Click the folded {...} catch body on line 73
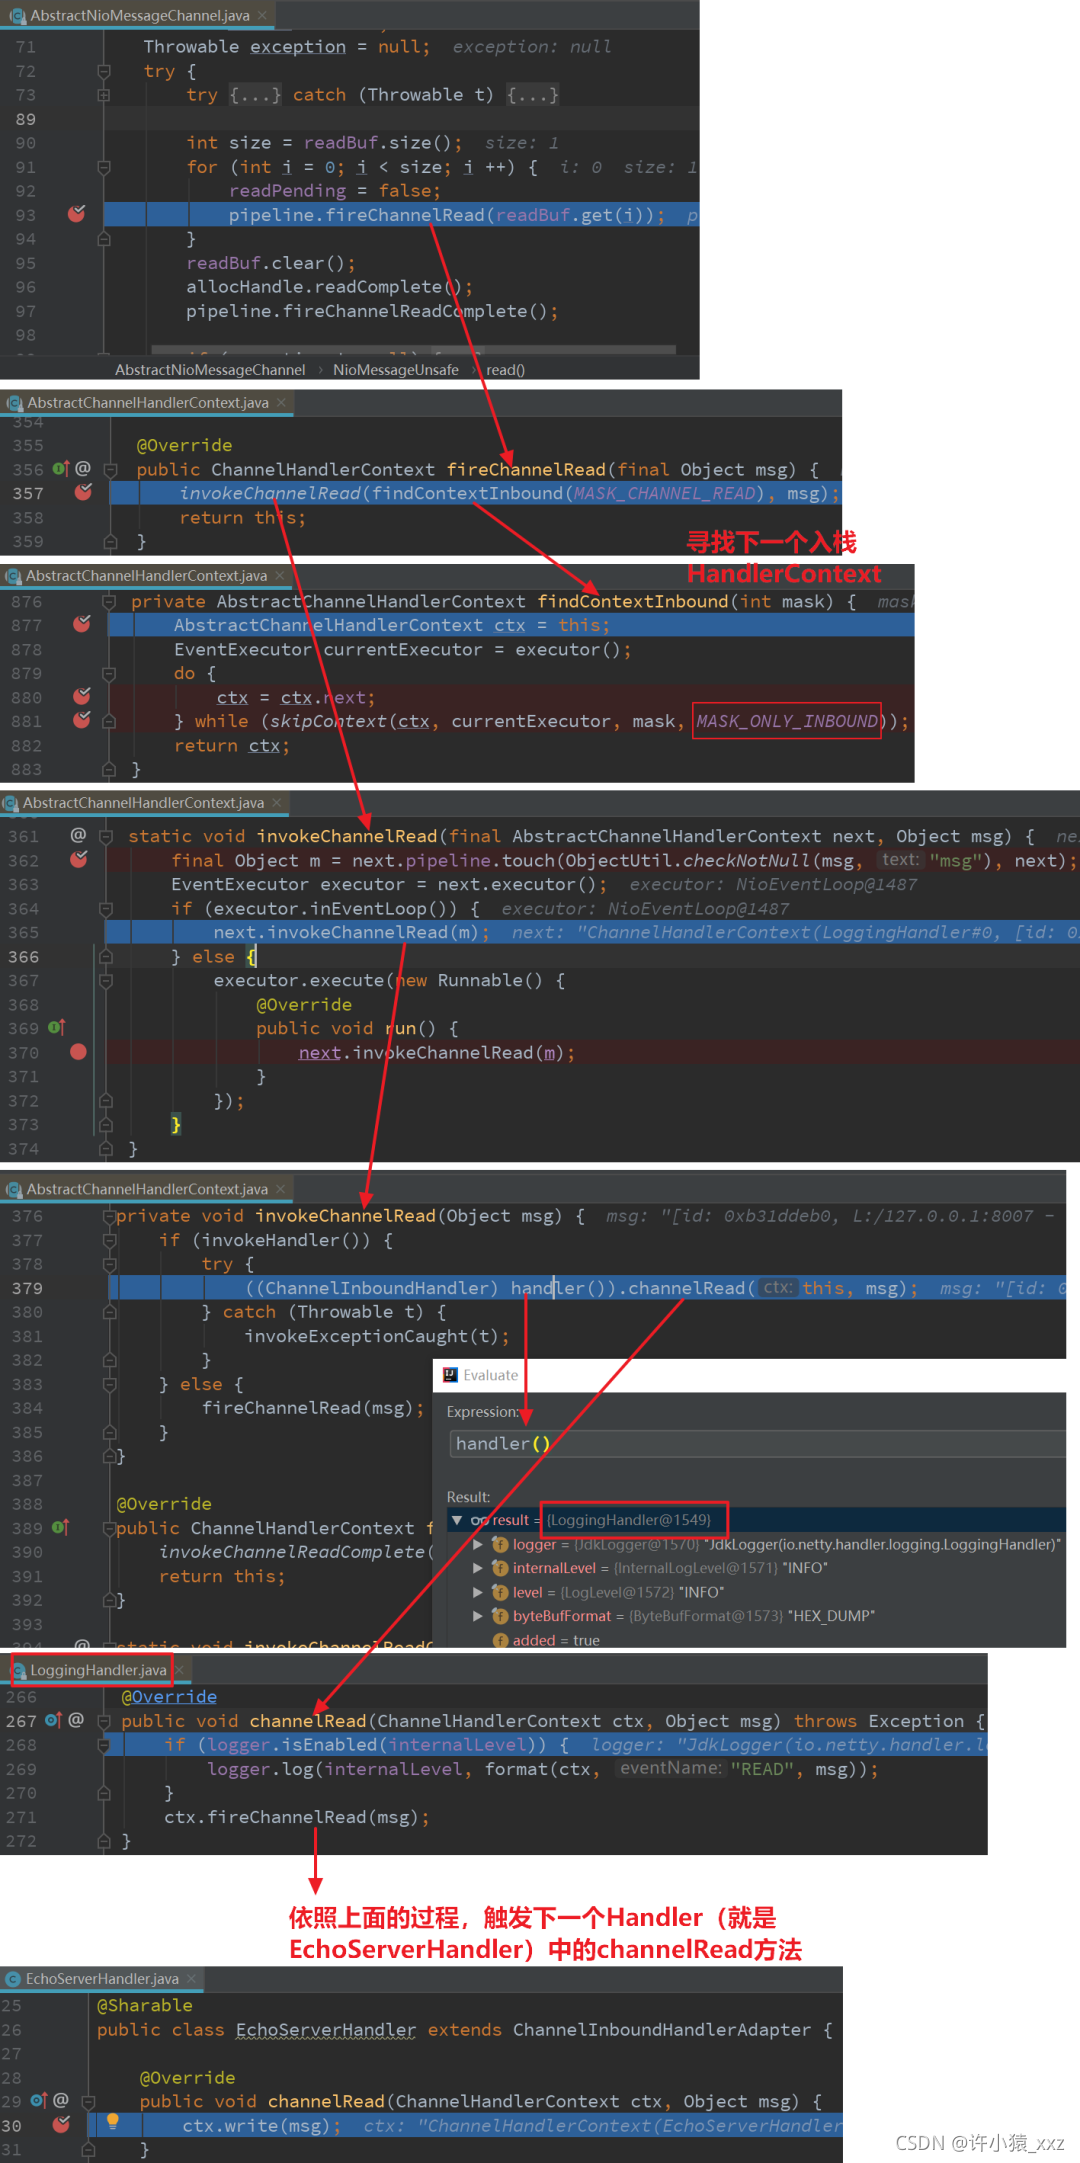 532,95
